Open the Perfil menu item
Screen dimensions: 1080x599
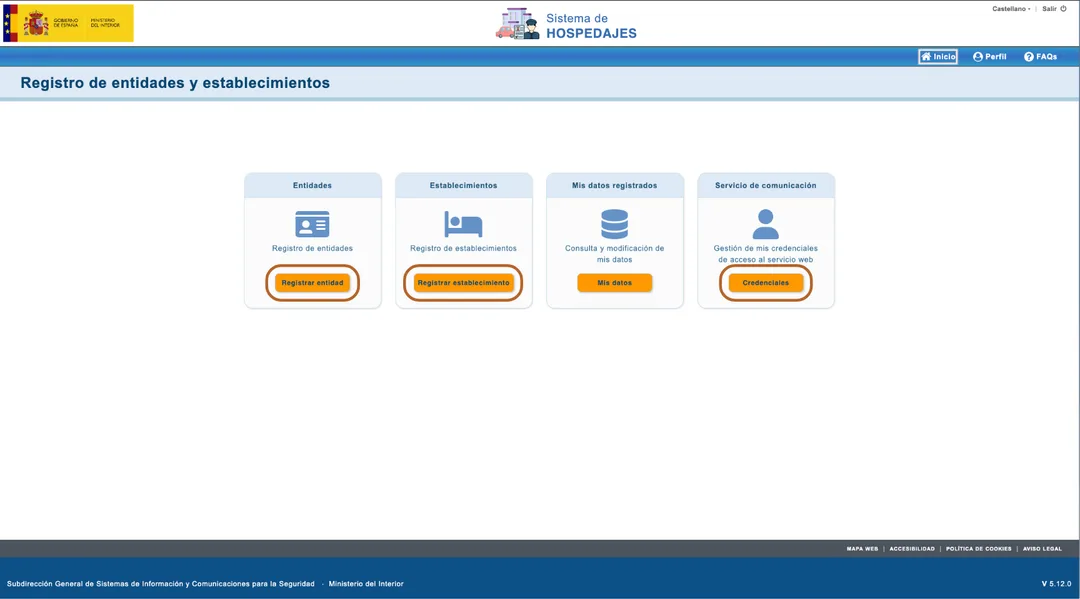coord(990,56)
